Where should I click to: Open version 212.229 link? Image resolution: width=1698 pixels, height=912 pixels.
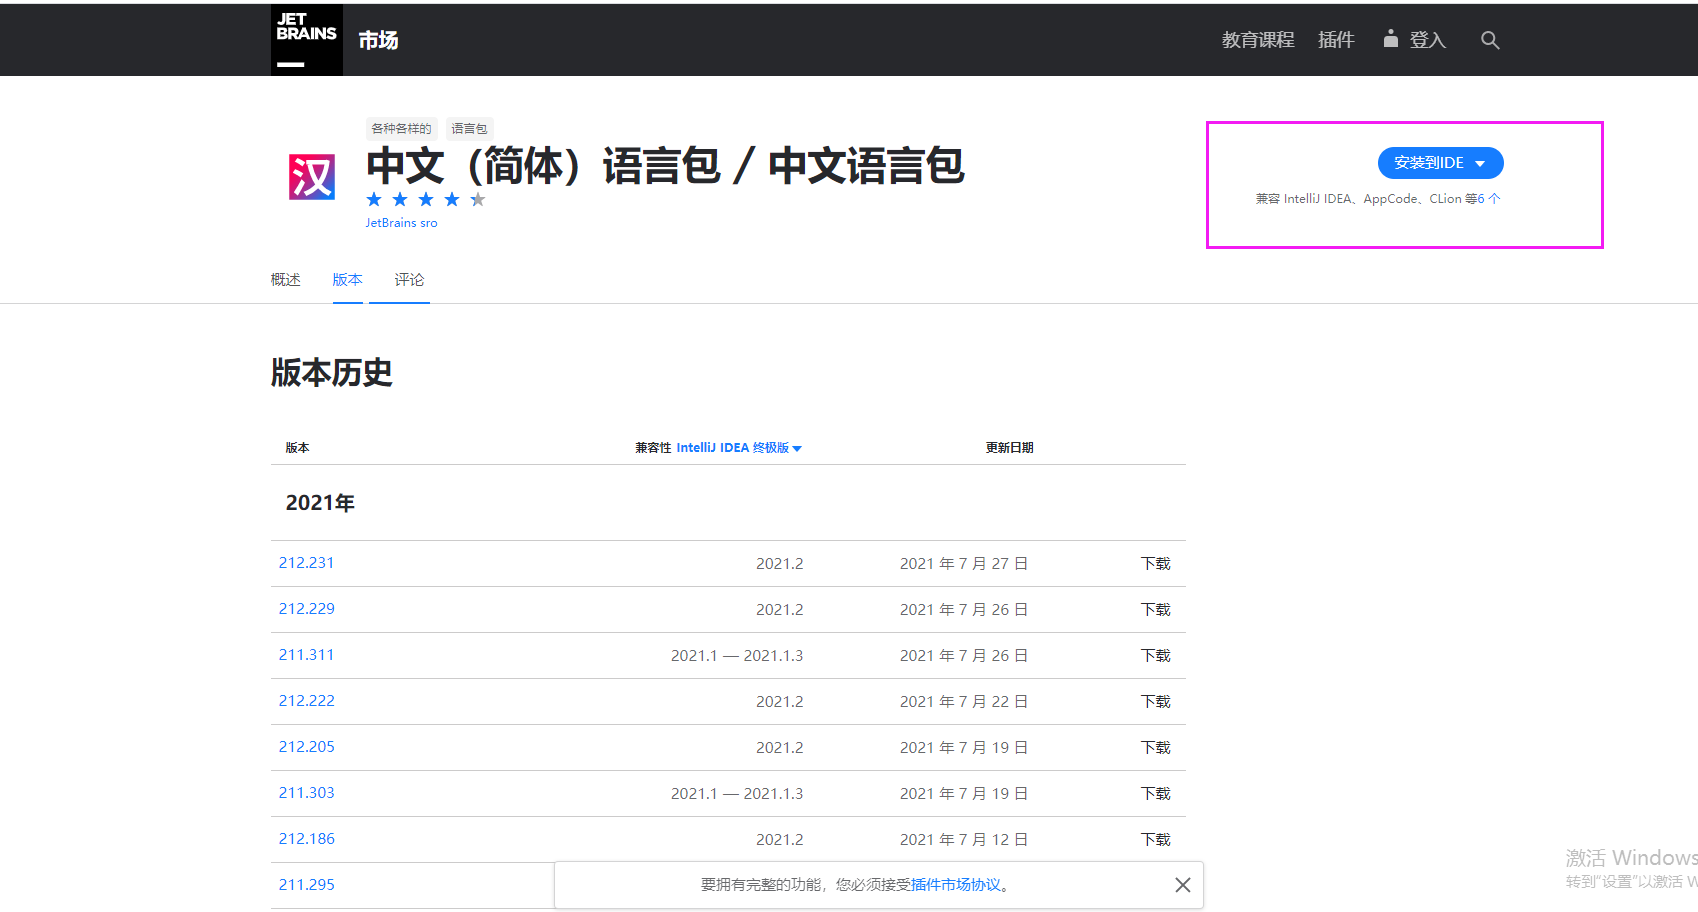coord(306,609)
